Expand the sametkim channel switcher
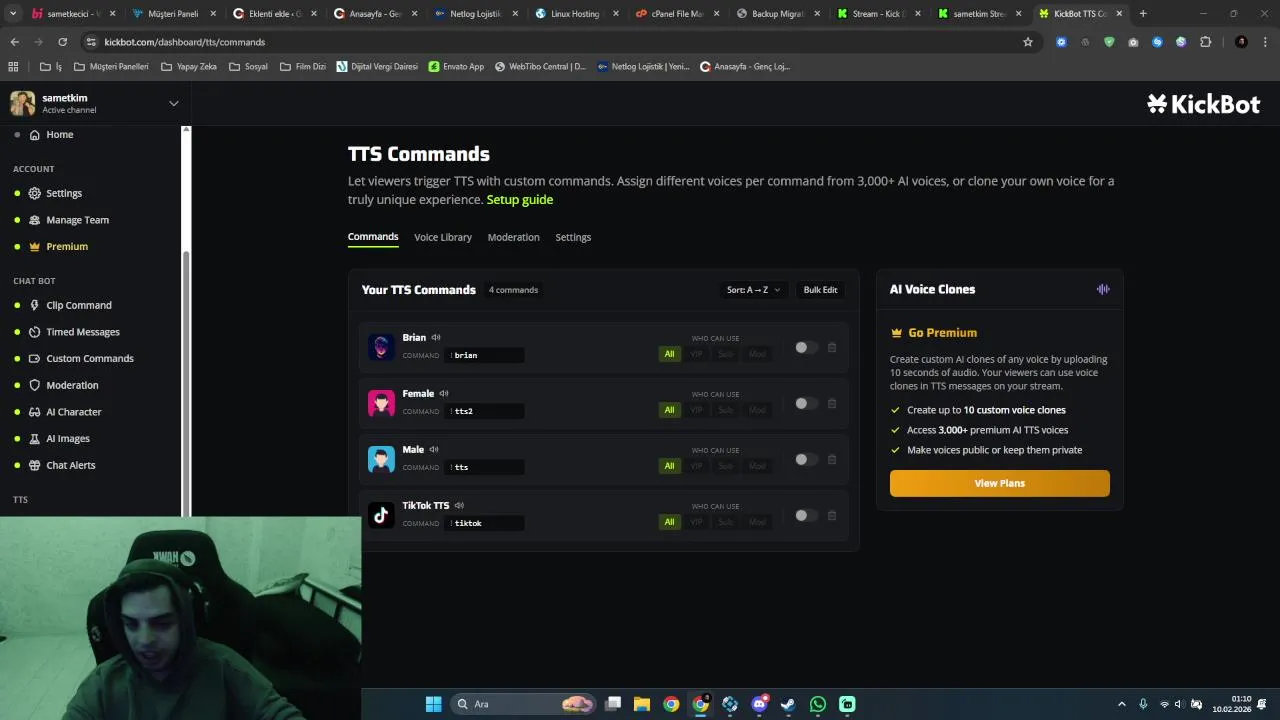Screen dimensions: 1280x720 (x=174, y=103)
